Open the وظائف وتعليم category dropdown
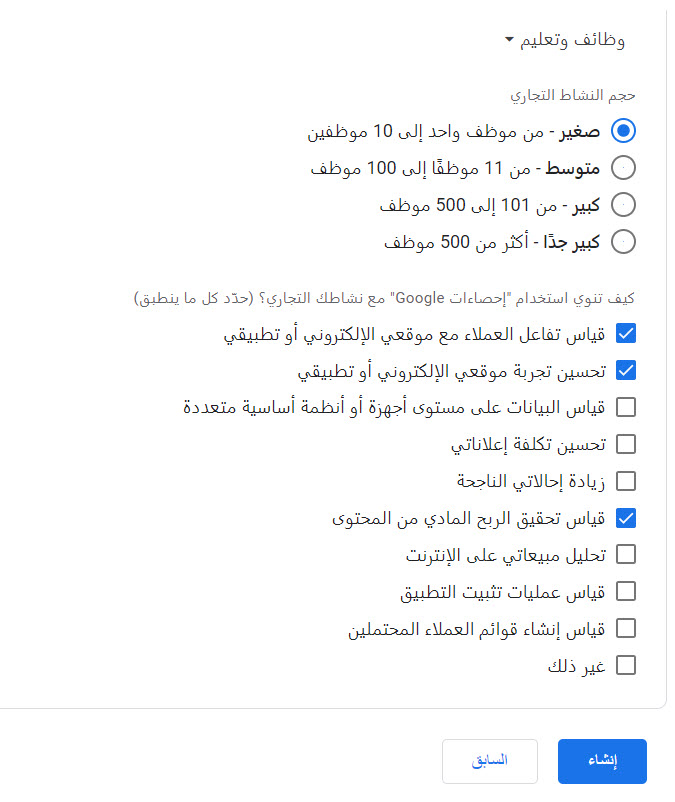This screenshot has height=802, width=675. pyautogui.click(x=566, y=41)
